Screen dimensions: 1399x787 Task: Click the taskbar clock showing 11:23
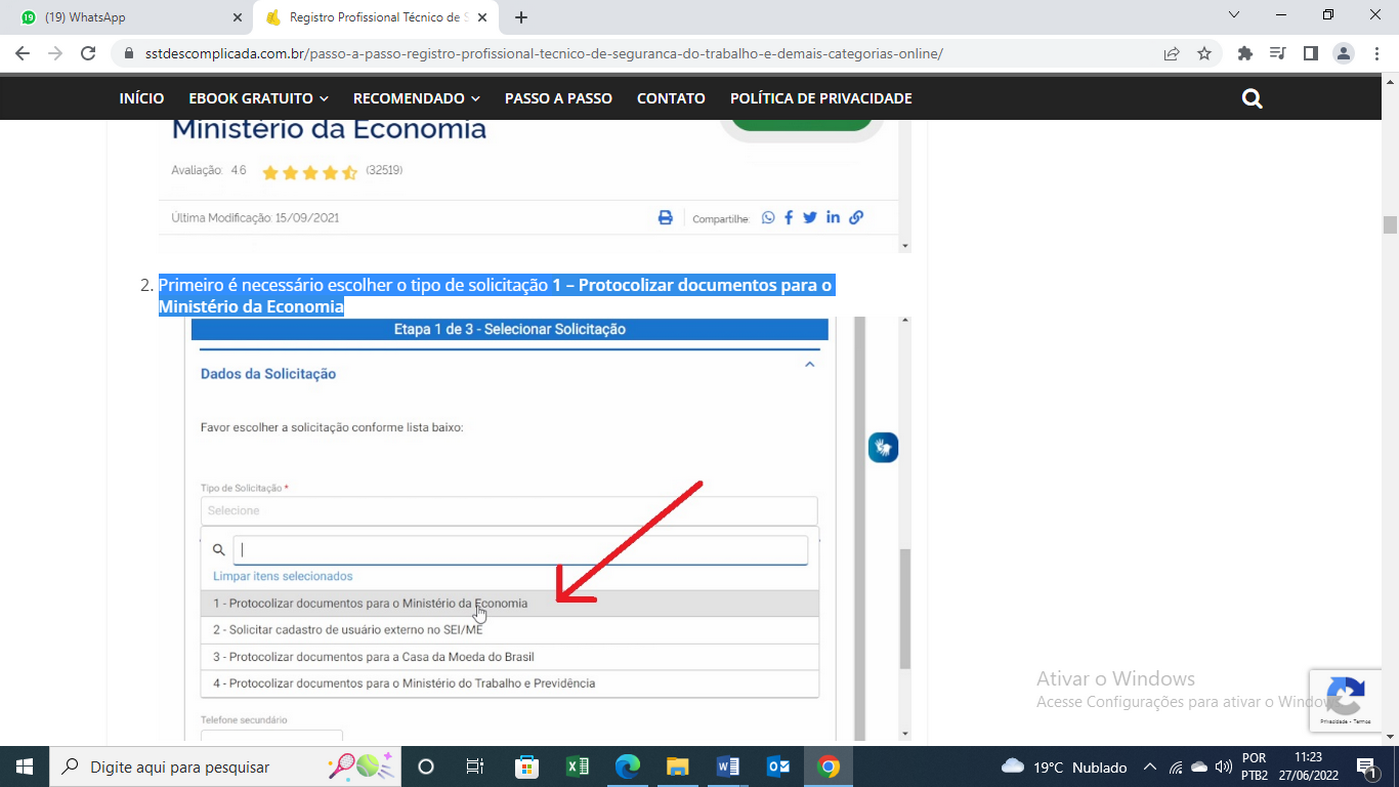[1308, 767]
